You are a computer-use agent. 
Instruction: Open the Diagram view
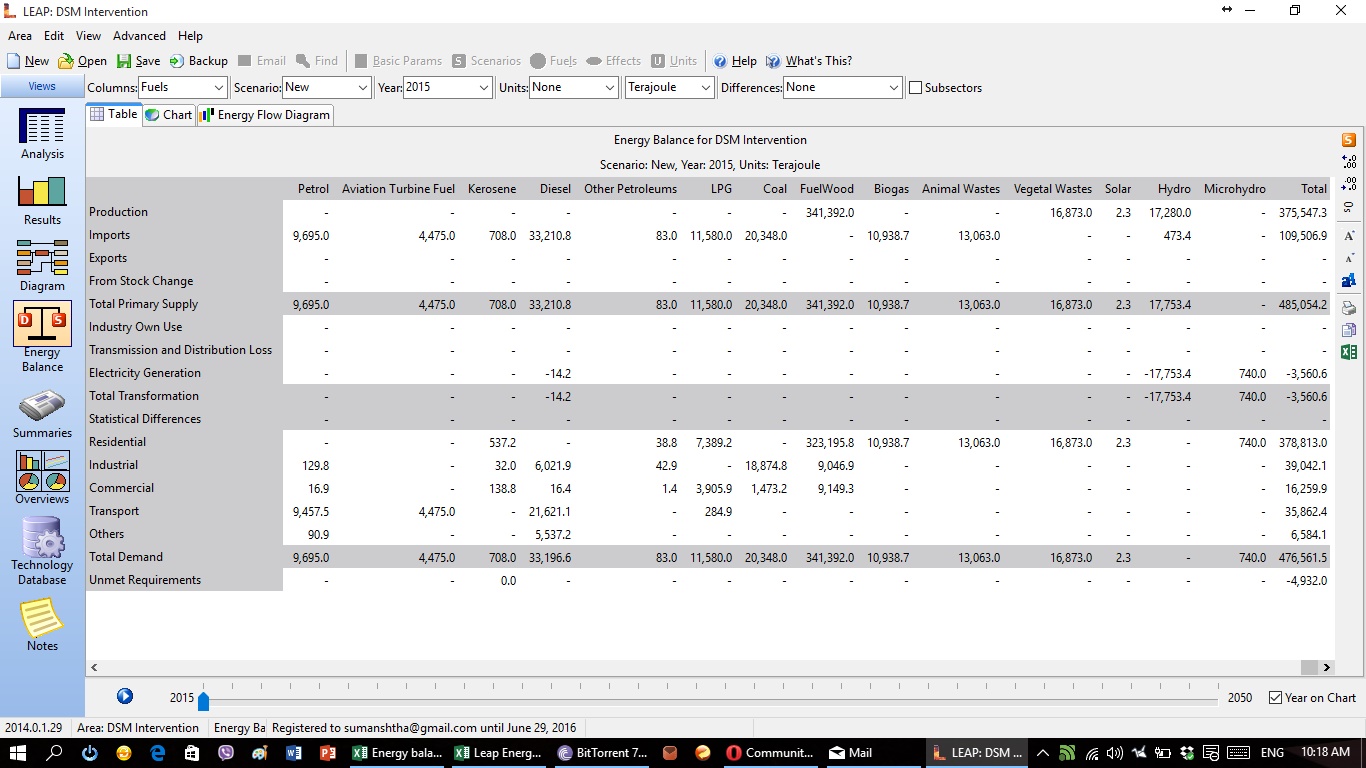(x=42, y=265)
